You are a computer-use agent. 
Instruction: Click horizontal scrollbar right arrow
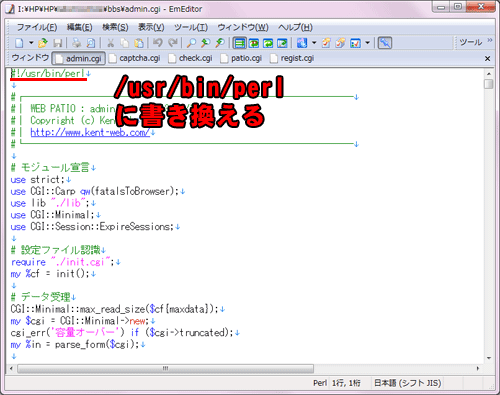(478, 369)
